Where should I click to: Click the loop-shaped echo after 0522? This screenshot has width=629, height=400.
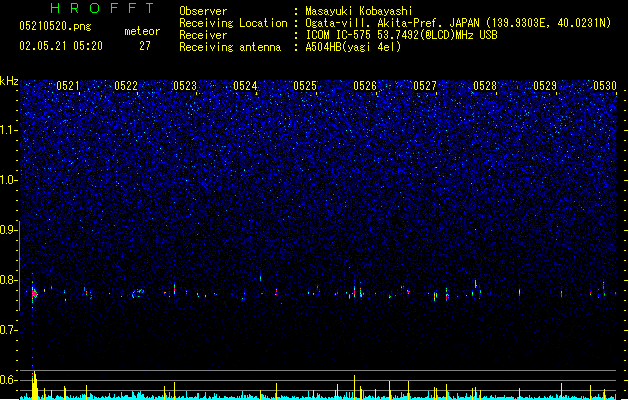(138, 293)
